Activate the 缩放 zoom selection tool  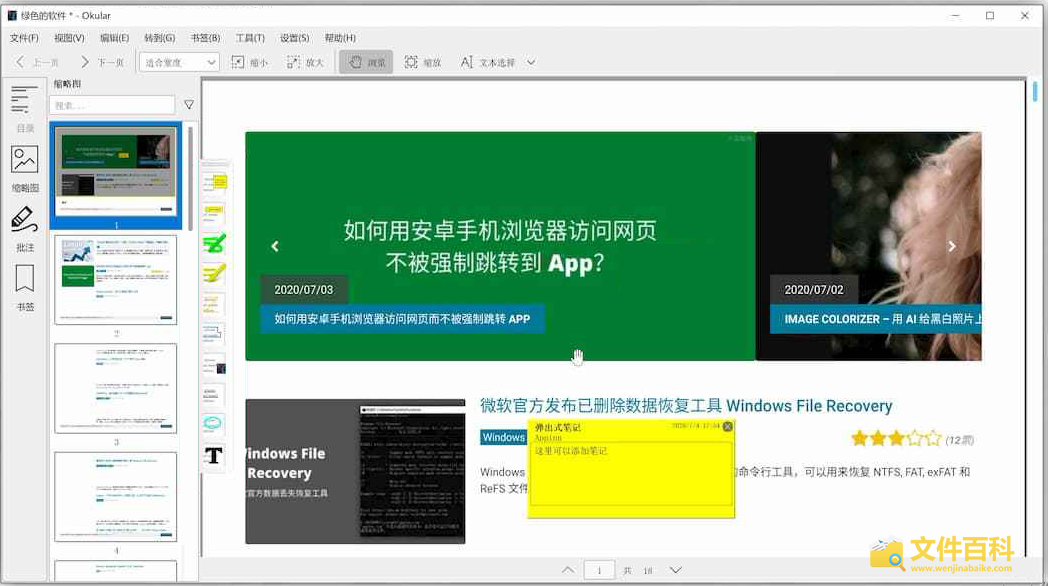[x=423, y=62]
